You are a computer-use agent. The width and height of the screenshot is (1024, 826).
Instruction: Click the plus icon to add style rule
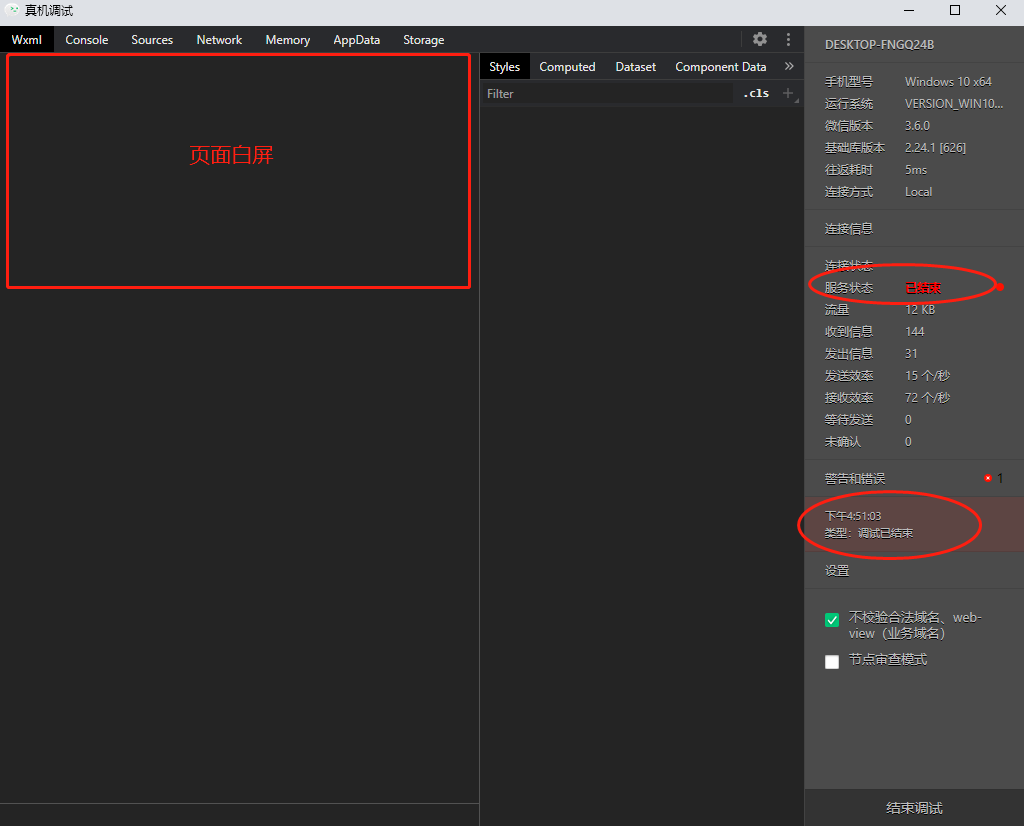pos(788,93)
